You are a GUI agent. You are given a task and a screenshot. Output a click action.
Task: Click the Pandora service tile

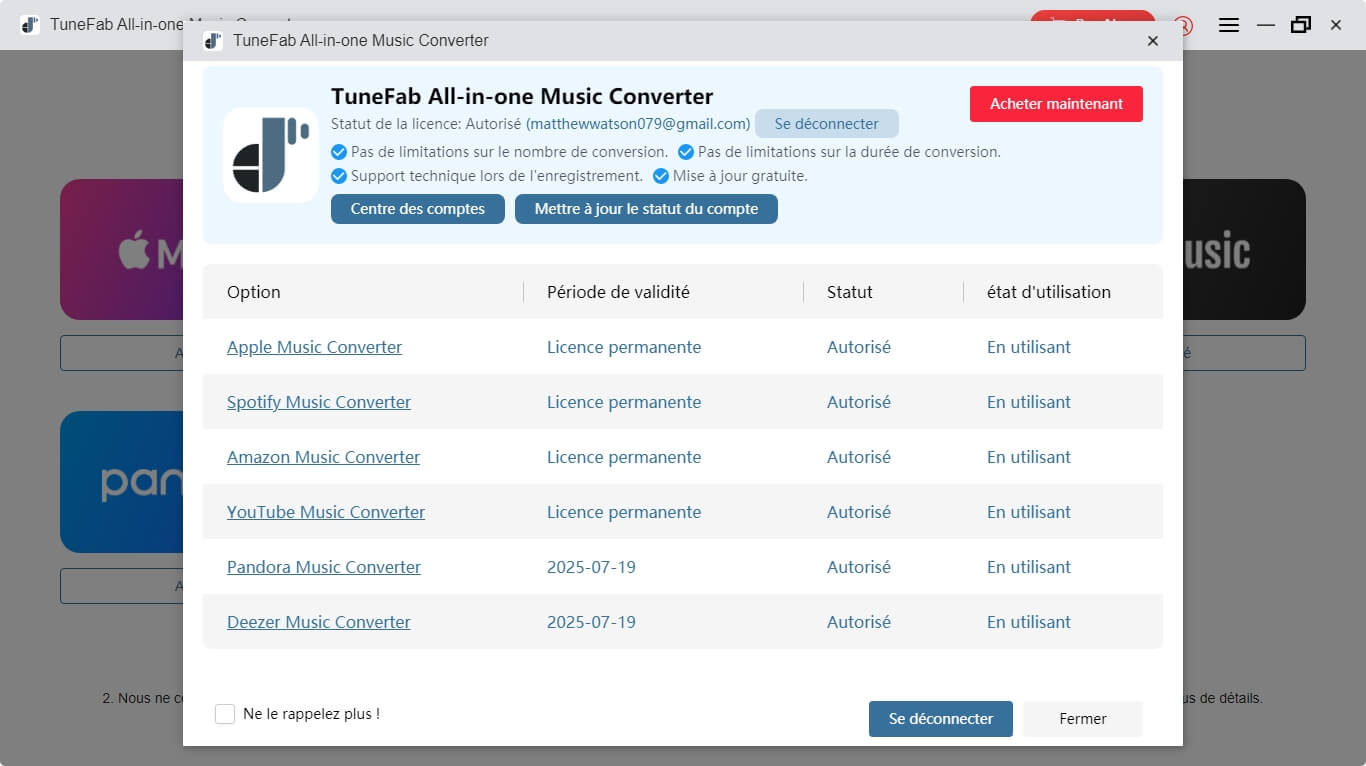[122, 482]
